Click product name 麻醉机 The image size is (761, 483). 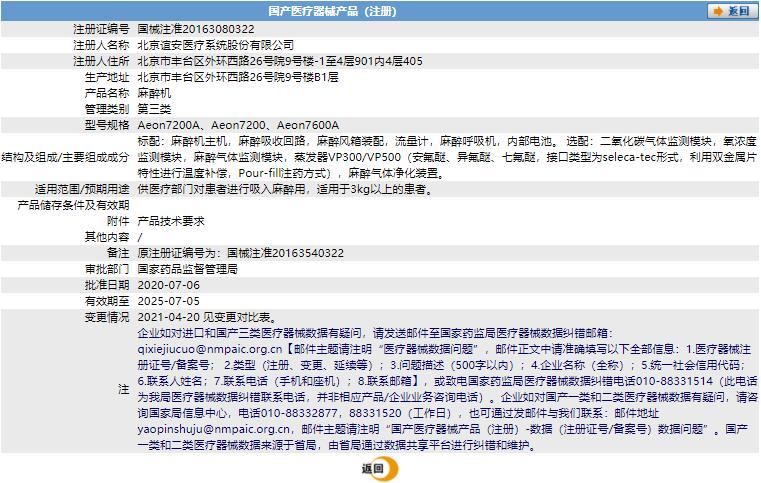pyautogui.click(x=154, y=93)
